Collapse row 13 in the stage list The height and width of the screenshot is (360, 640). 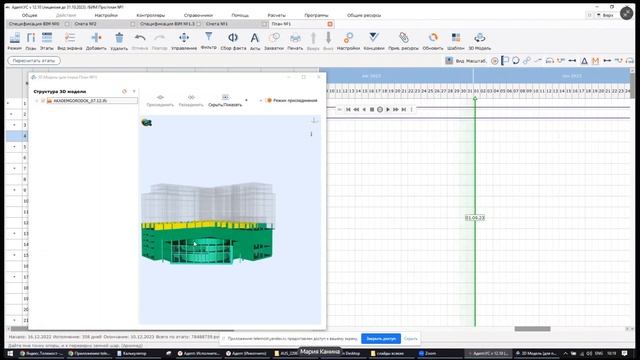14,233
